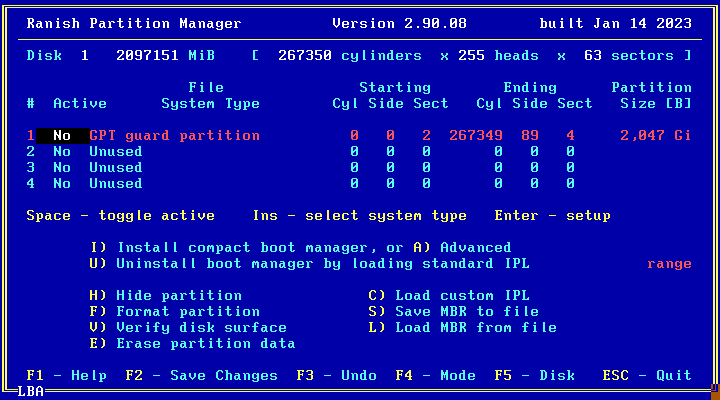Toggle the Active field of partition 1
The width and height of the screenshot is (720, 400).
[62, 136]
